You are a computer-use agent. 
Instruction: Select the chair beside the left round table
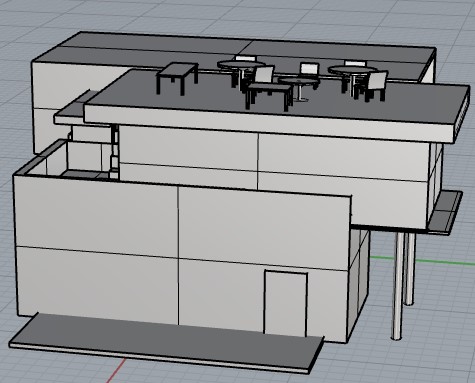(x=263, y=77)
